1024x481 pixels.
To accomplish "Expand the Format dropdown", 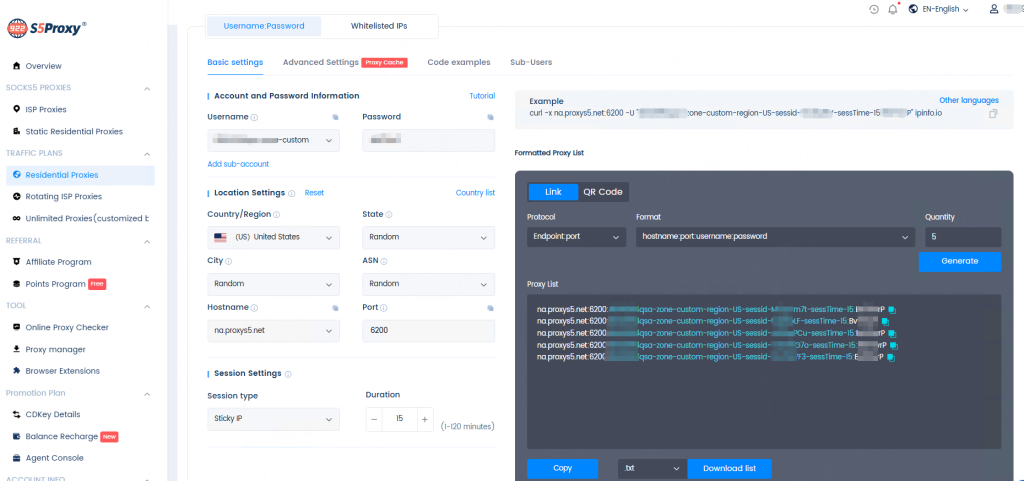I will pos(775,238).
